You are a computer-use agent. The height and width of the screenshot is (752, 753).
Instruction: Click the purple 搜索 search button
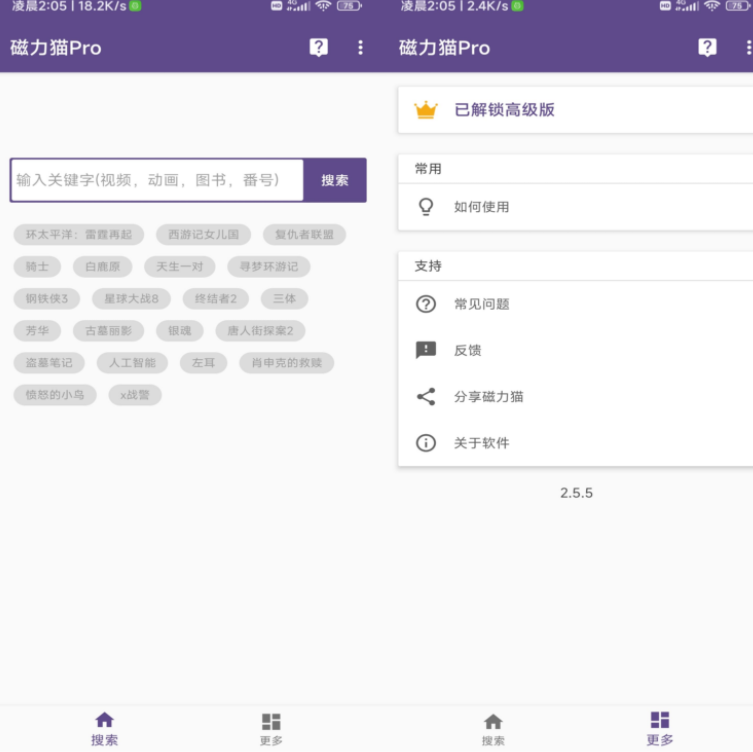335,180
